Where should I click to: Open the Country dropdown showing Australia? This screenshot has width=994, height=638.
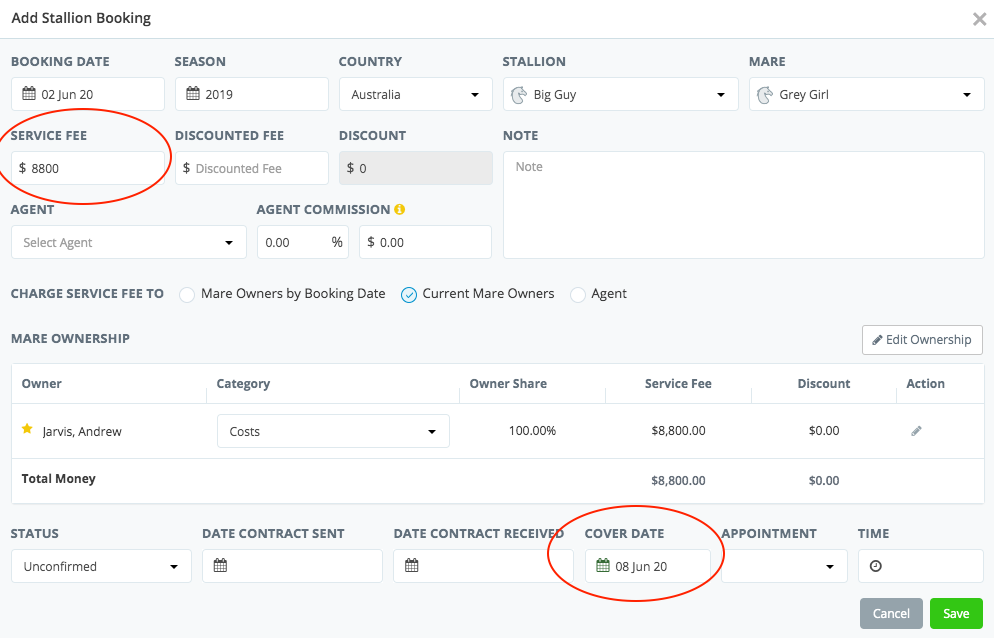pyautogui.click(x=415, y=95)
